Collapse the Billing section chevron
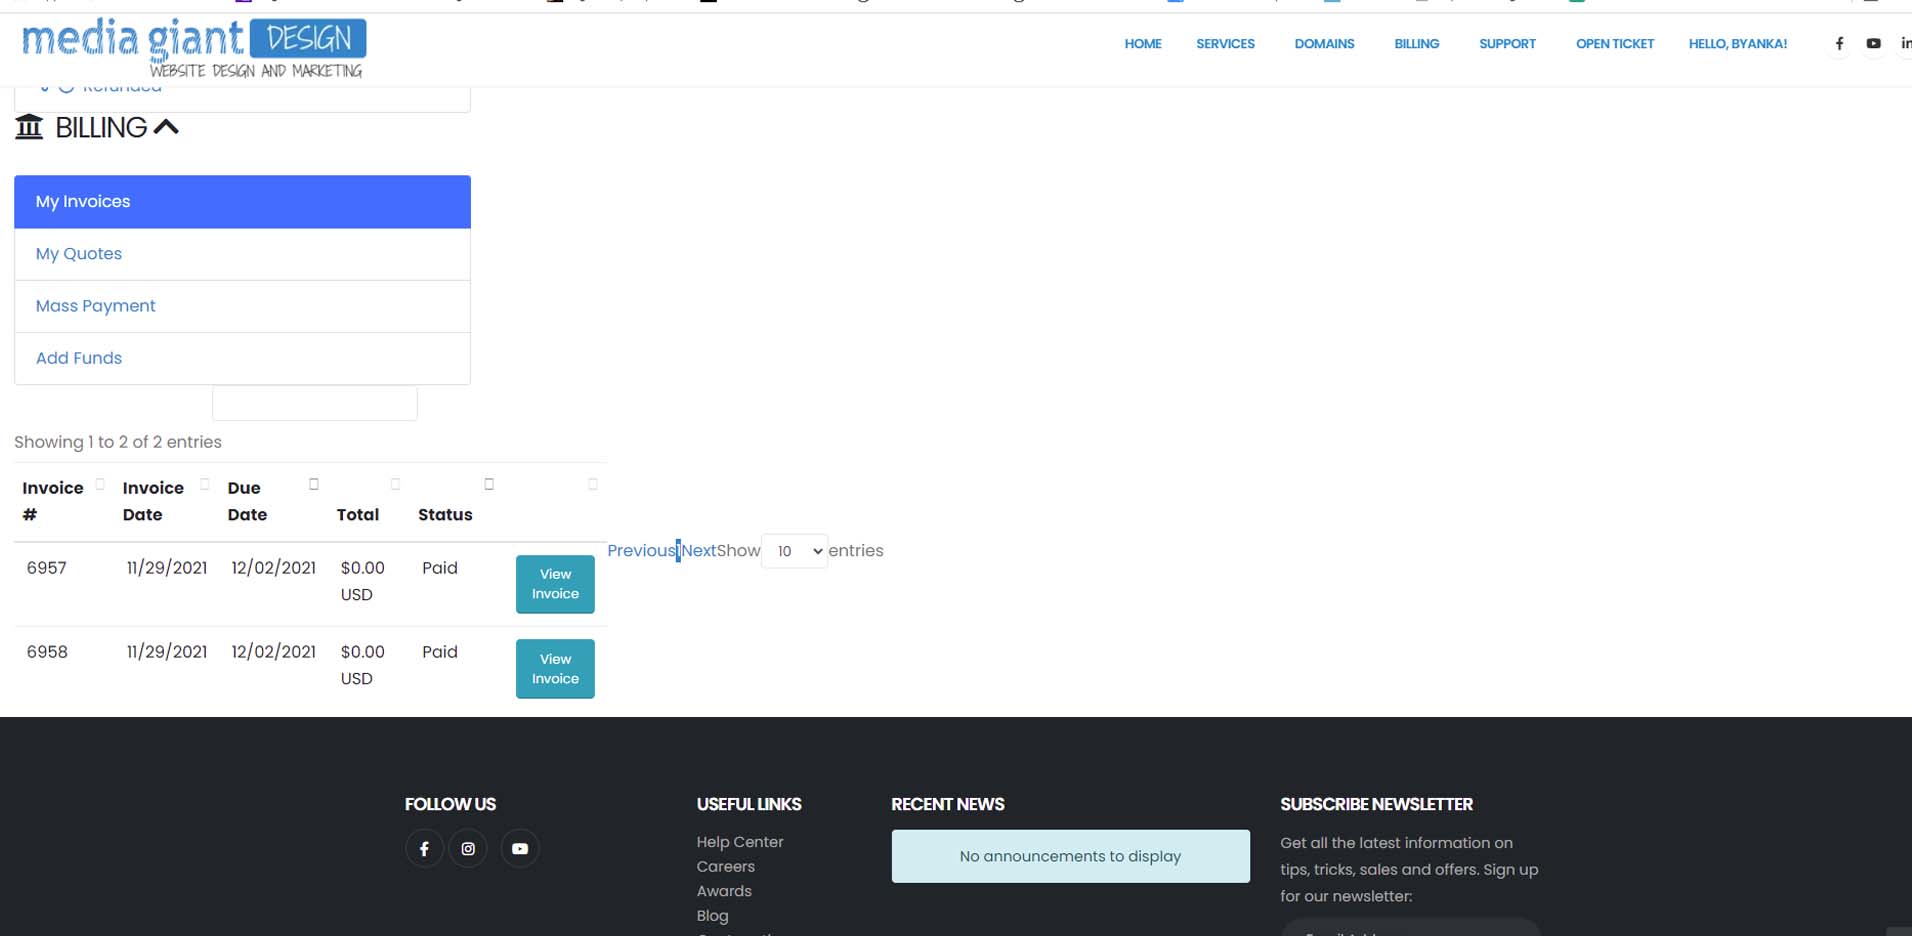This screenshot has width=1912, height=936. pos(166,127)
